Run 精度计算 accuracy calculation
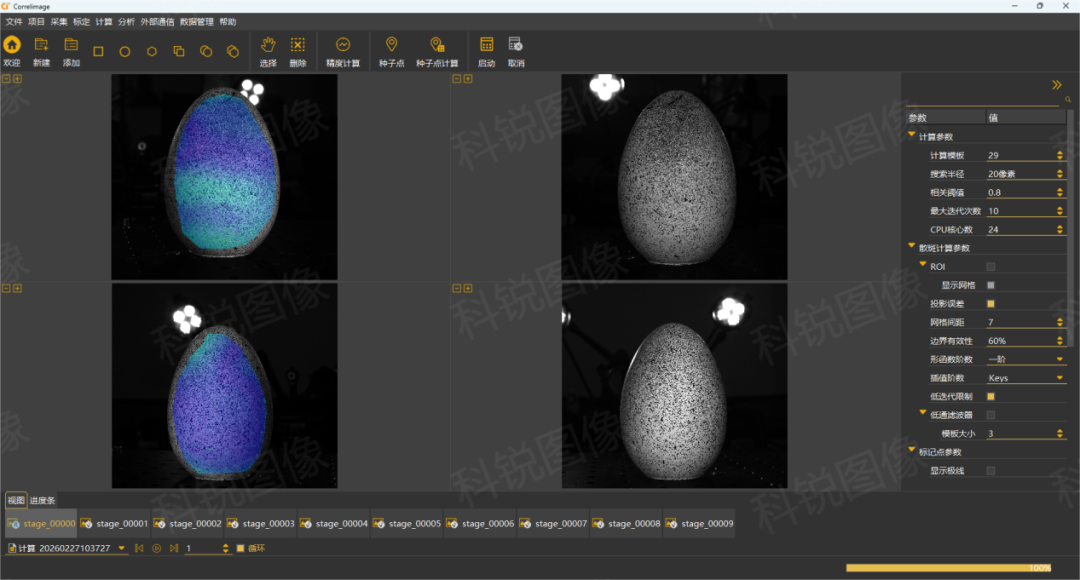This screenshot has height=580, width=1080. click(x=343, y=45)
